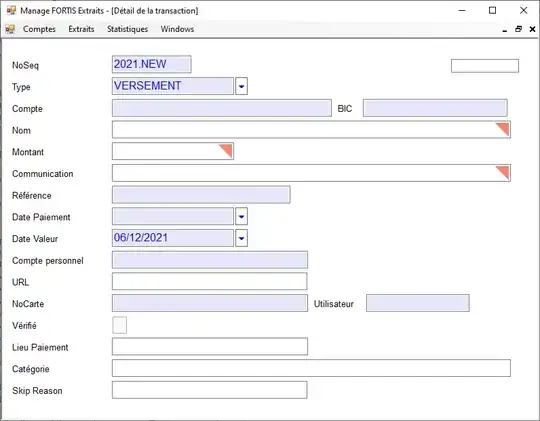Click the Vérifié label
Image resolution: width=540 pixels, height=421 pixels.
coord(24,326)
